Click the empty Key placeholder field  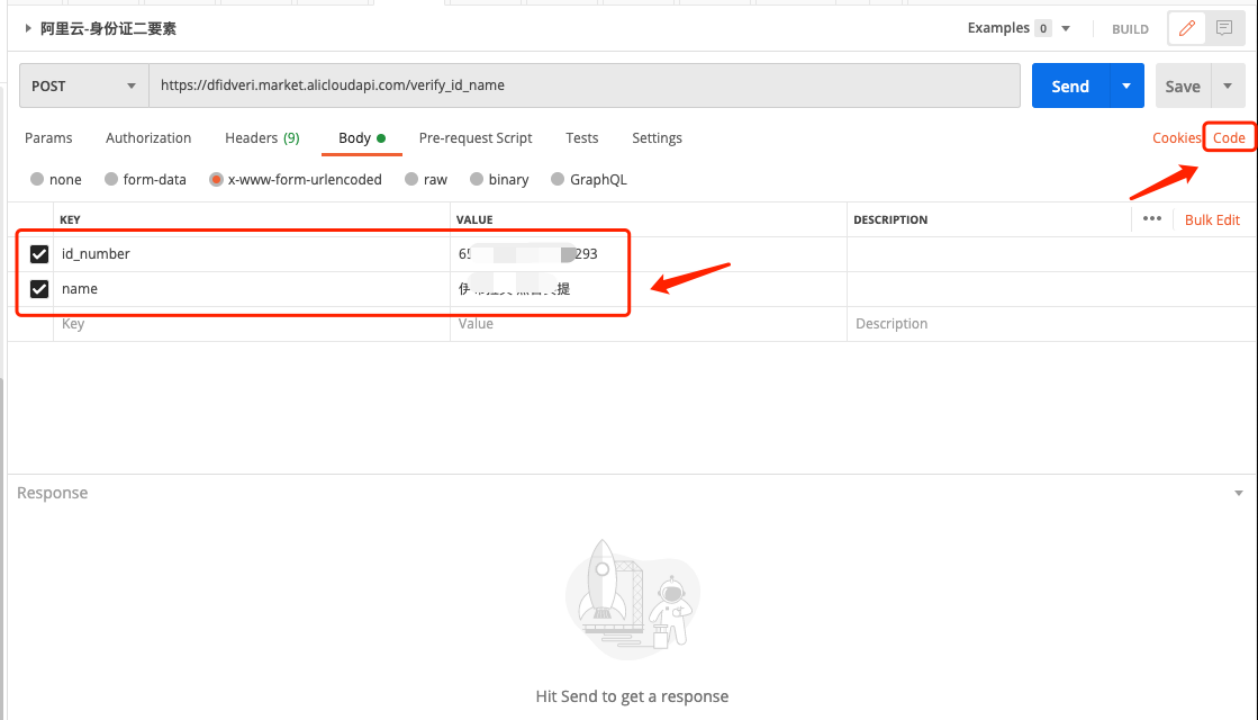[x=251, y=324]
